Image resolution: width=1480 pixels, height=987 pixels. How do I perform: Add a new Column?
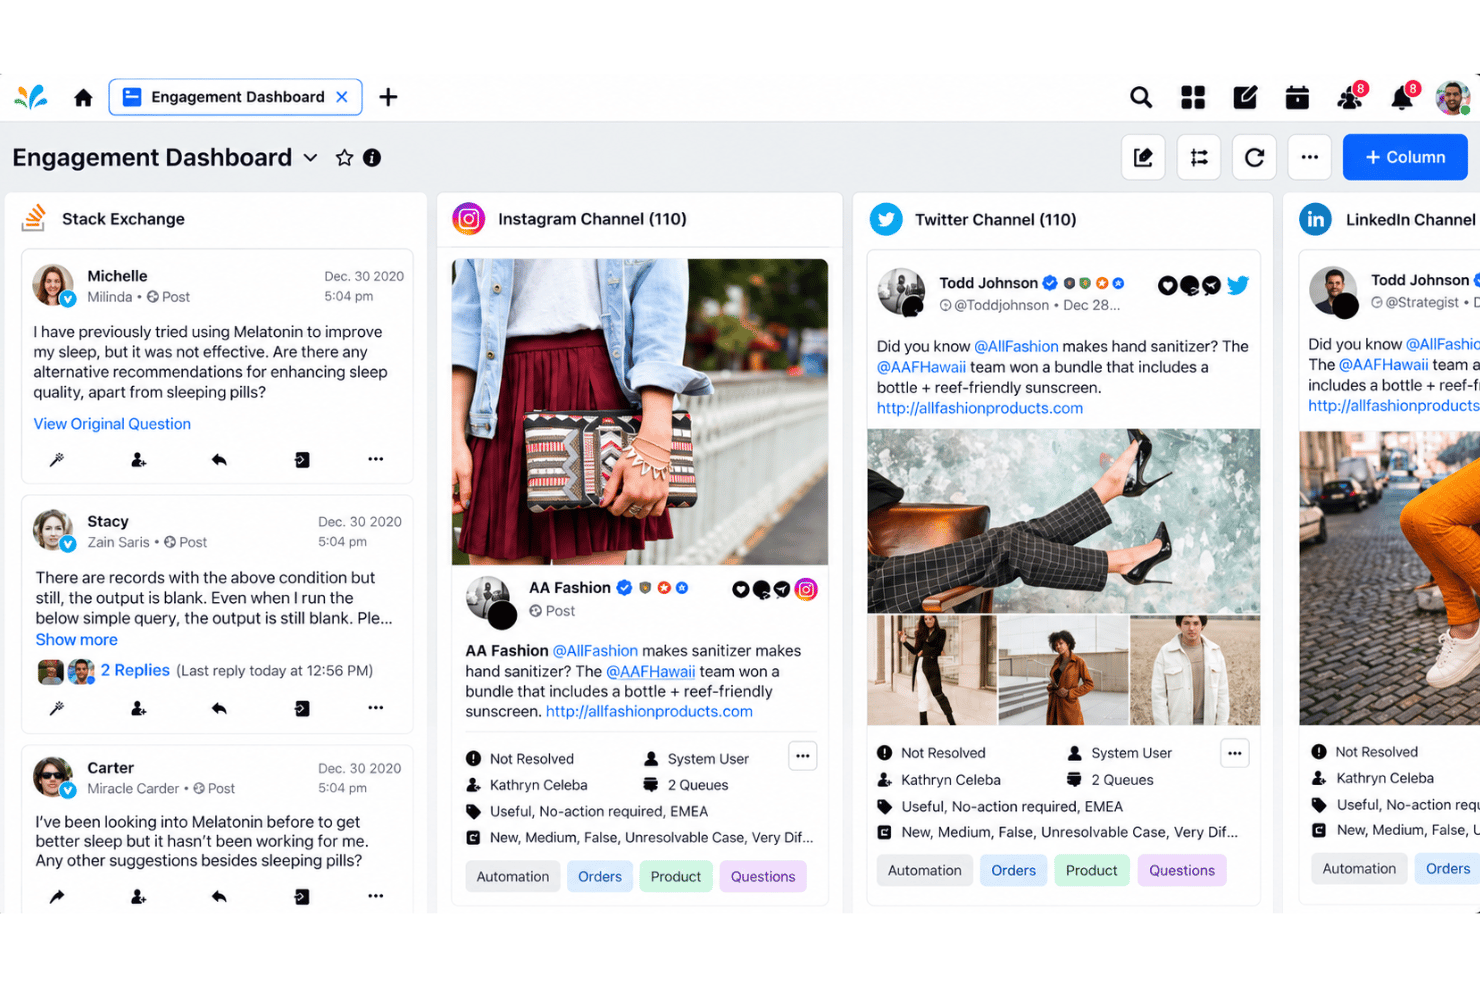pos(1405,157)
